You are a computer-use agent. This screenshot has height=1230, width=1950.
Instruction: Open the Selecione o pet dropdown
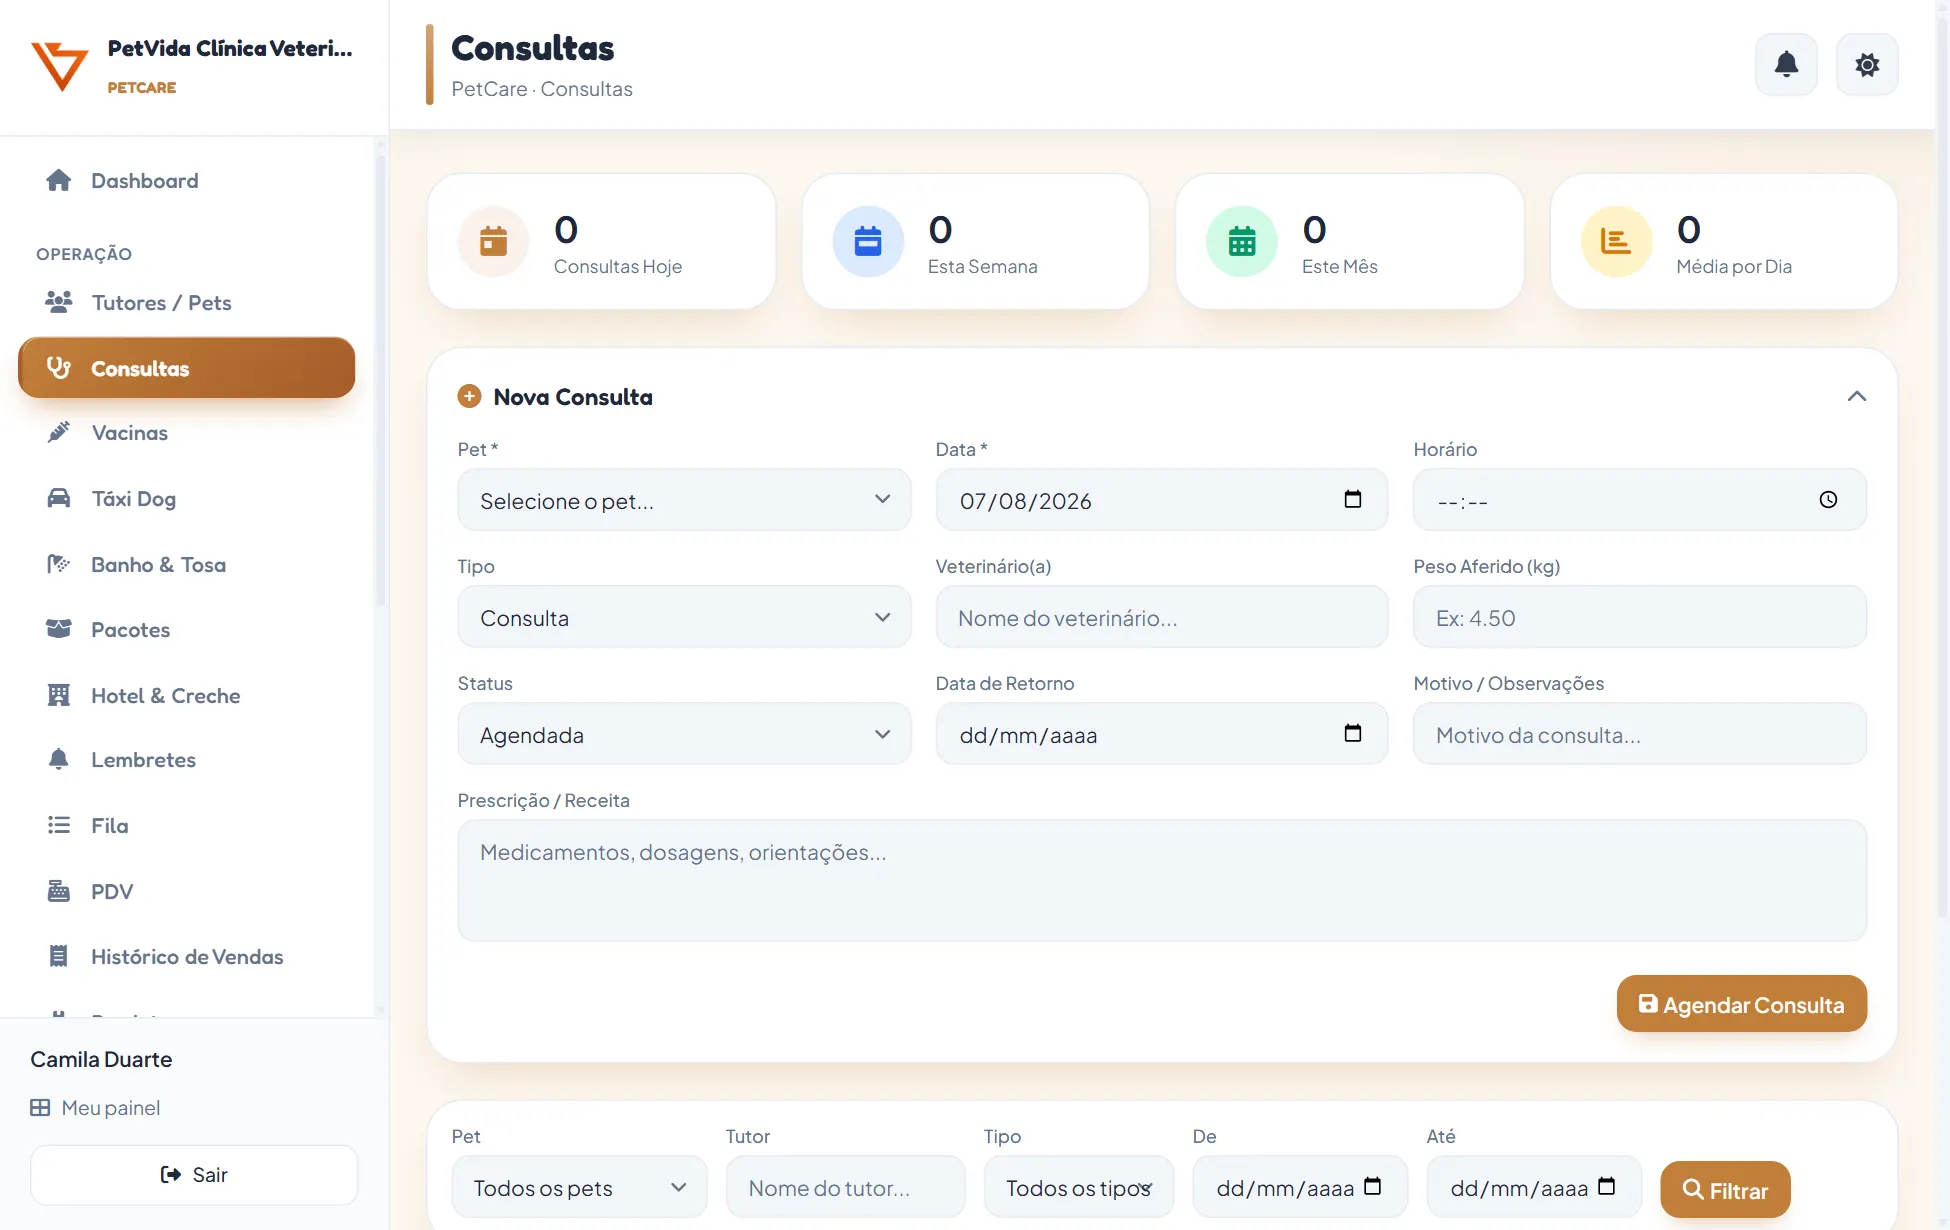coord(684,500)
